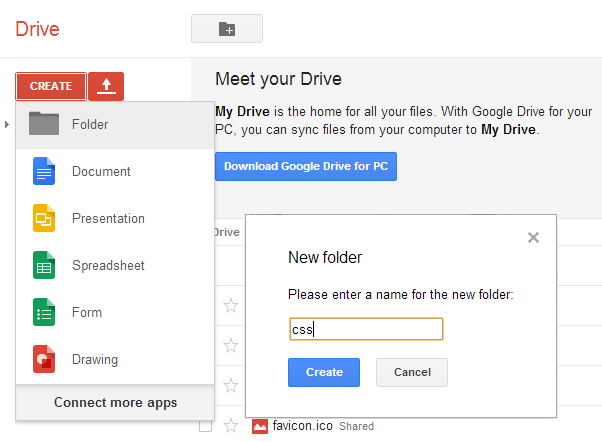Select Spreadsheet from the create menu
Image resolution: width=602 pixels, height=442 pixels.
click(108, 265)
